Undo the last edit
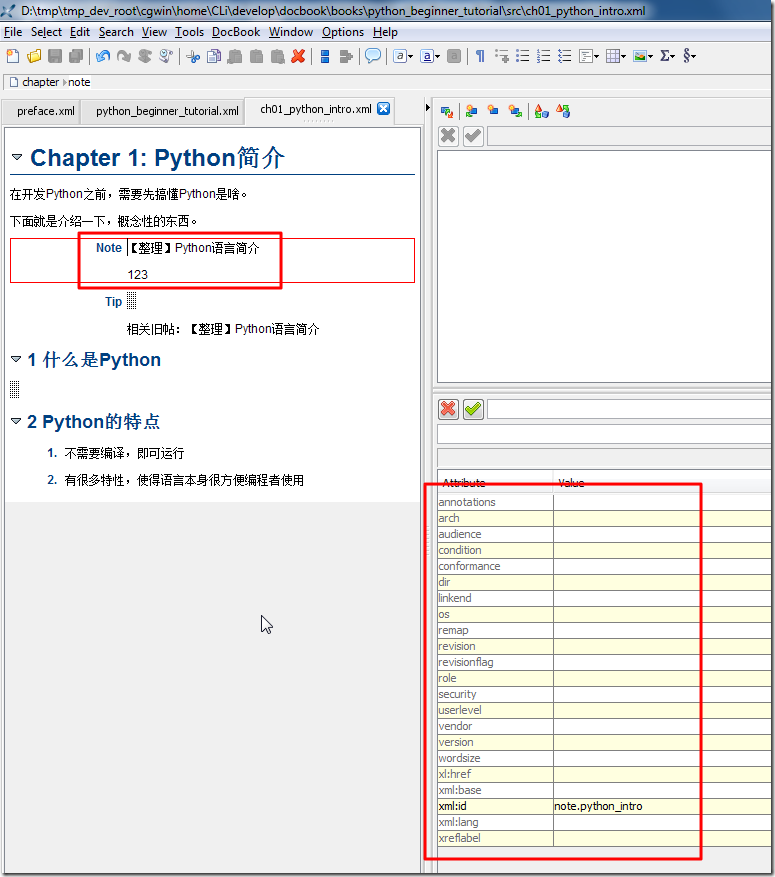The height and width of the screenshot is (877, 775). tap(103, 56)
